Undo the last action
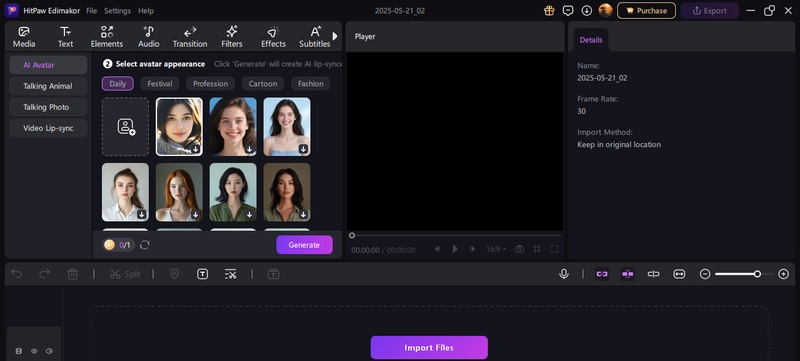Screen dimensions: 800x361 [x=17, y=274]
